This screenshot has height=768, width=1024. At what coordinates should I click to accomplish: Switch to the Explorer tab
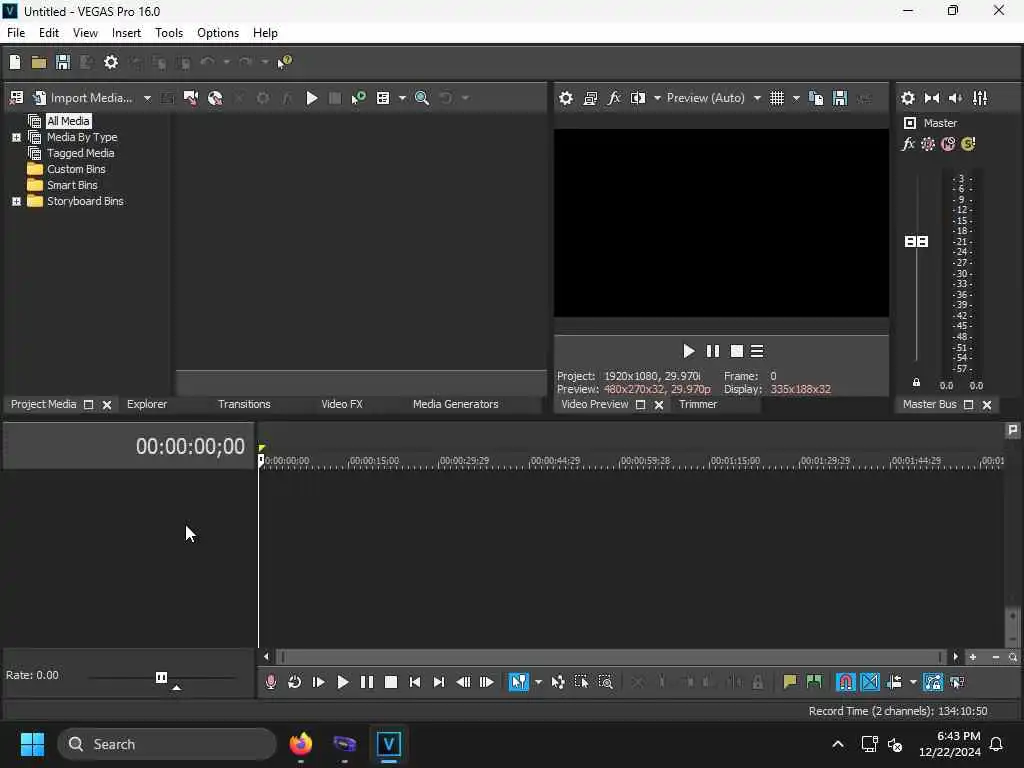click(x=147, y=404)
